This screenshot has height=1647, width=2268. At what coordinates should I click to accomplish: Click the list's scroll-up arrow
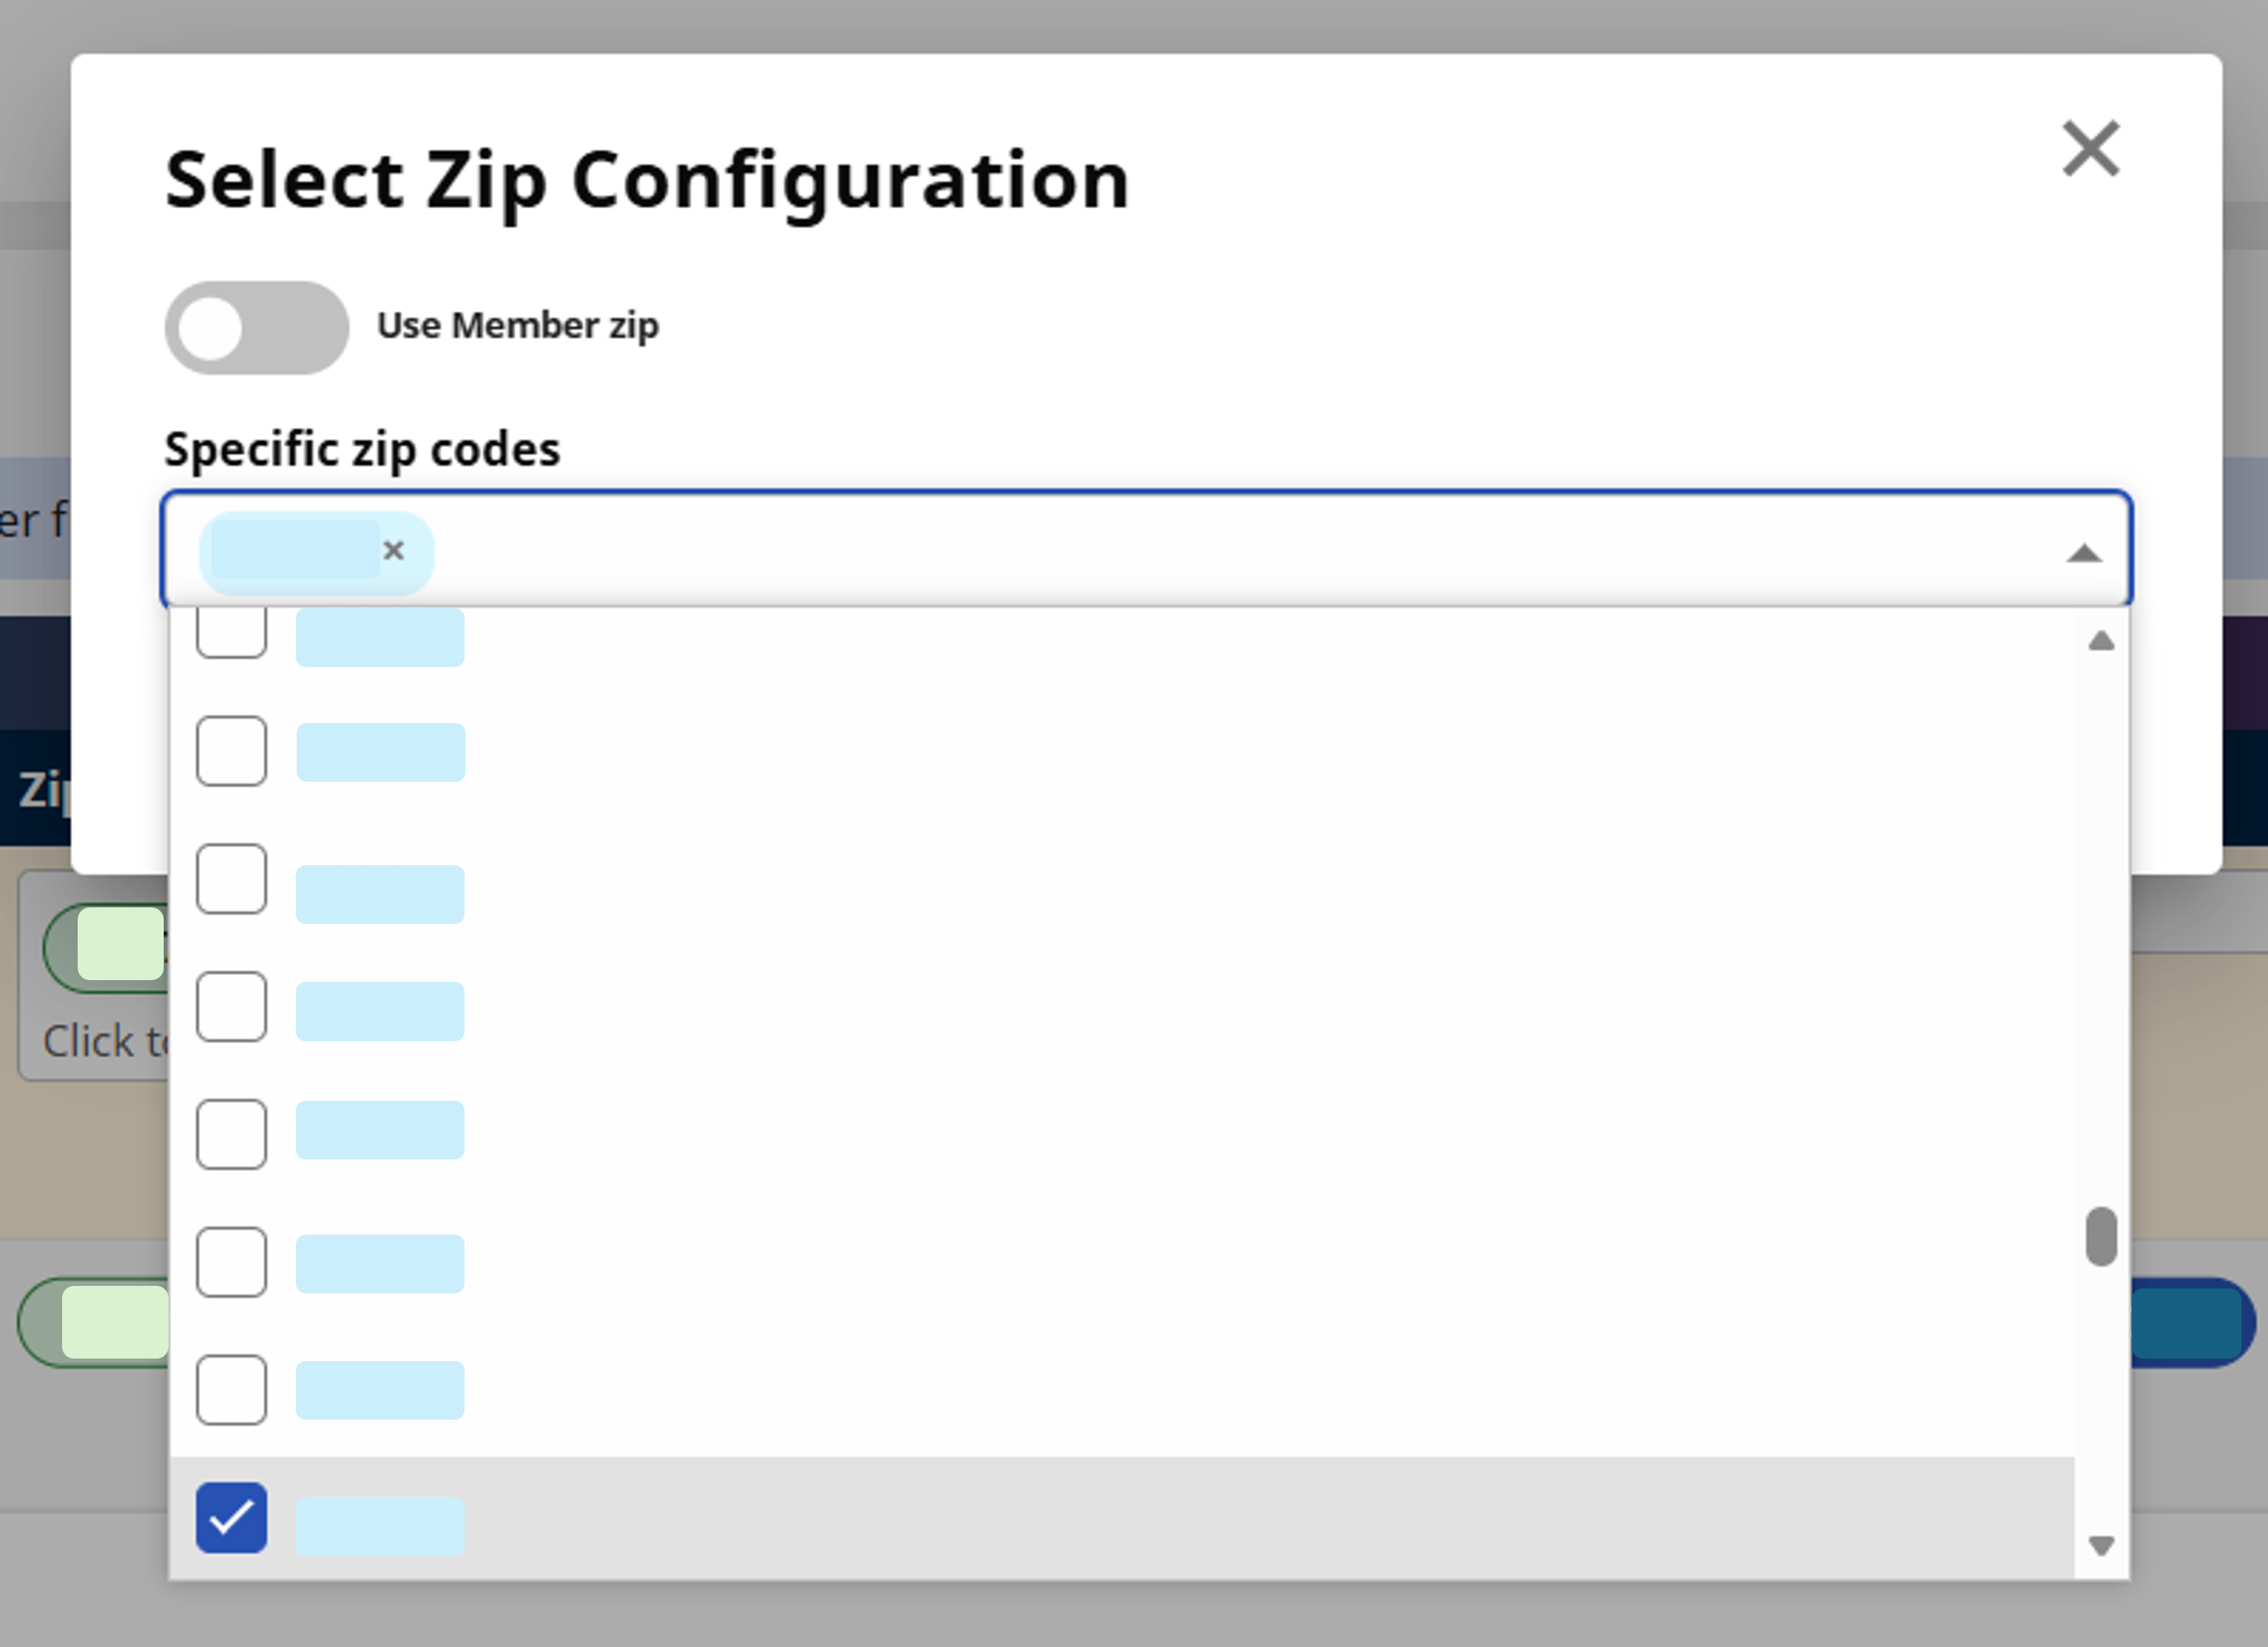point(2101,641)
